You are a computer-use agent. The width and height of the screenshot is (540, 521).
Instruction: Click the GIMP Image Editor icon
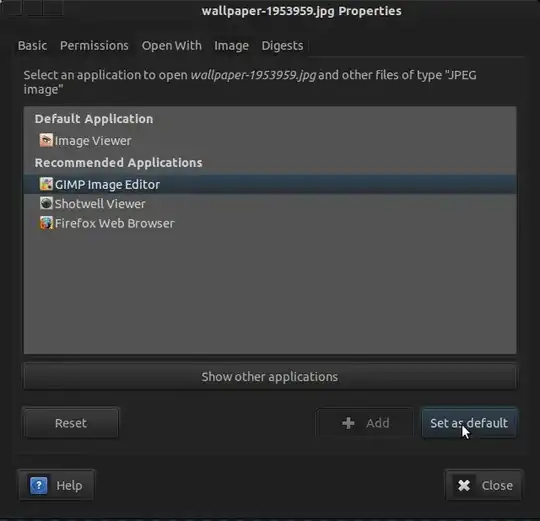(x=46, y=184)
